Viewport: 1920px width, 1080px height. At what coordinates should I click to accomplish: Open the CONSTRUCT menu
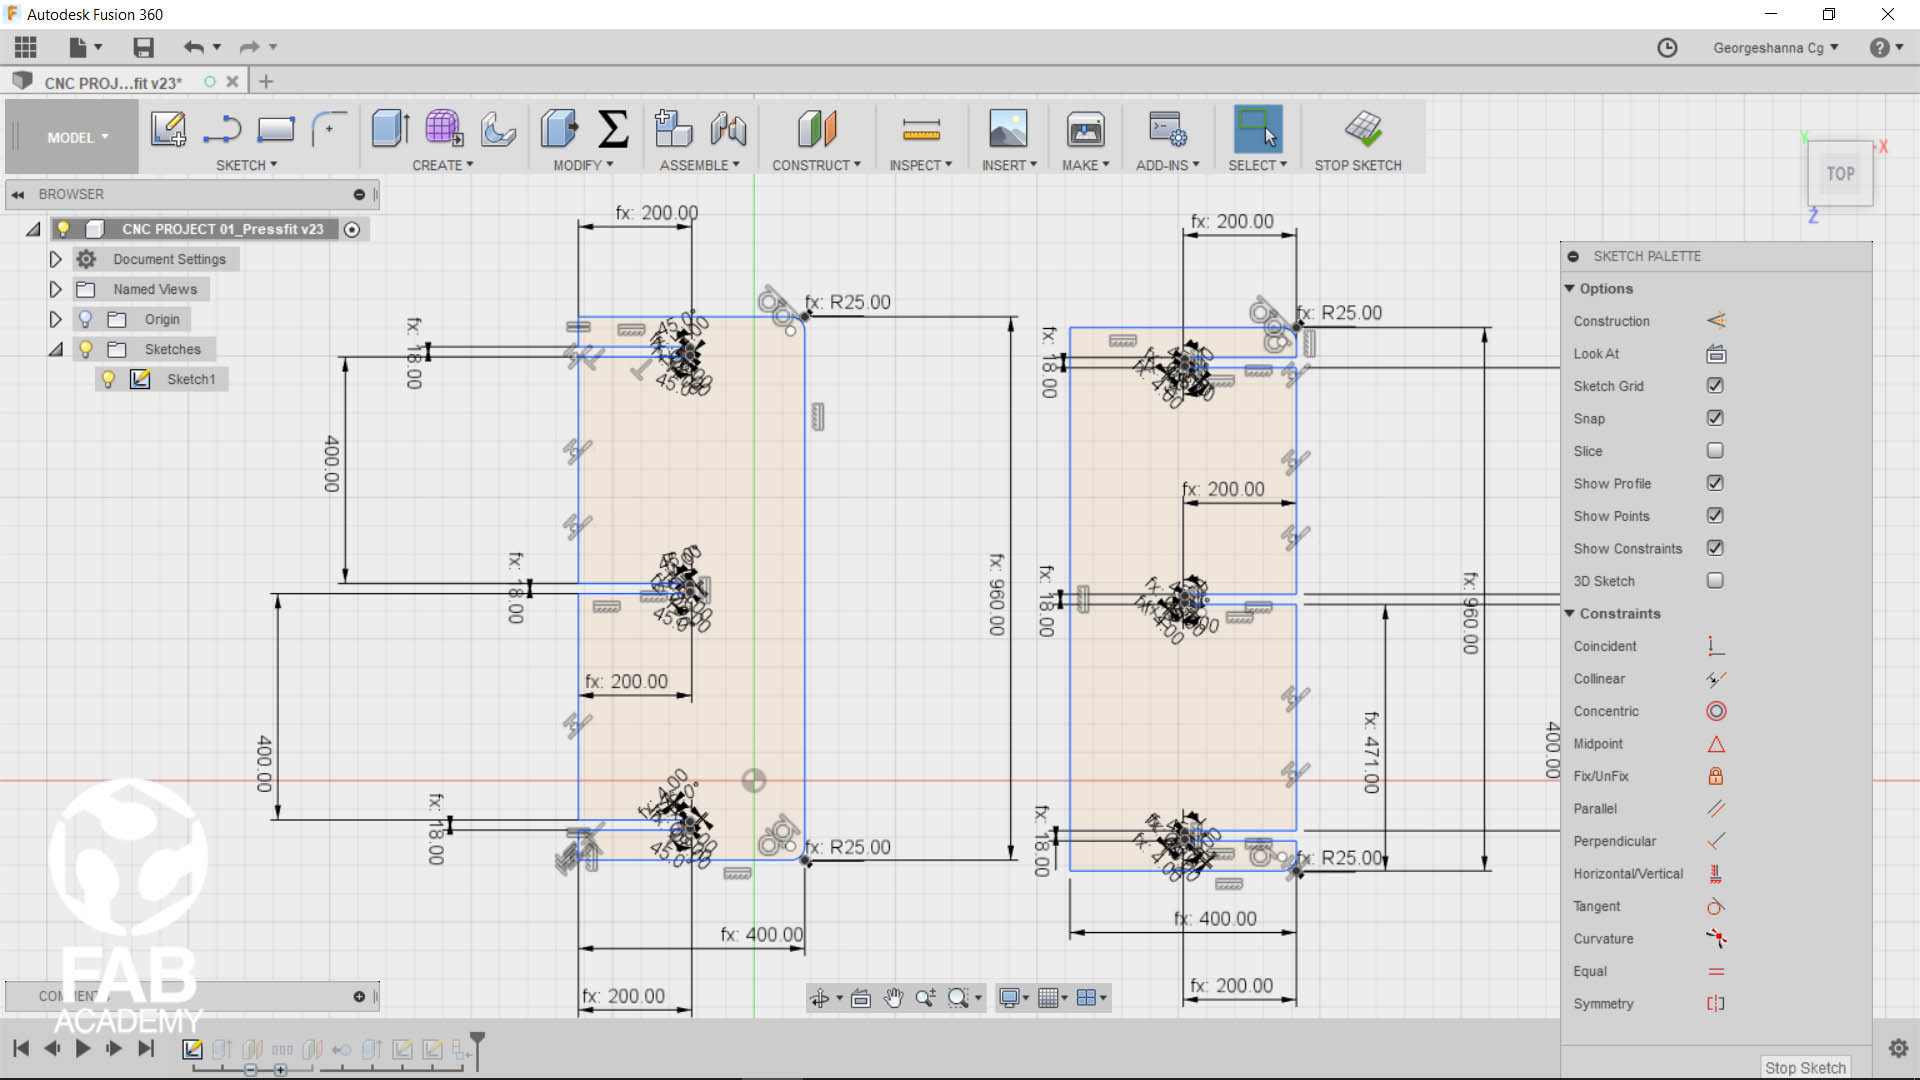click(x=816, y=165)
